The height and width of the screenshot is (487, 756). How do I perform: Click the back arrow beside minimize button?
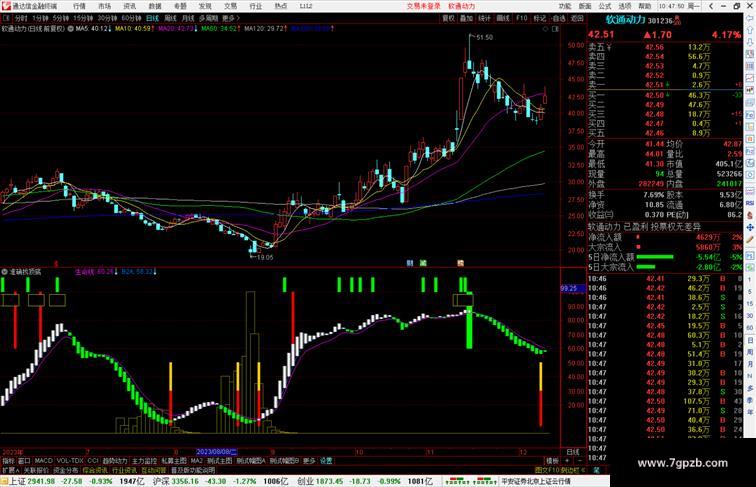click(711, 6)
